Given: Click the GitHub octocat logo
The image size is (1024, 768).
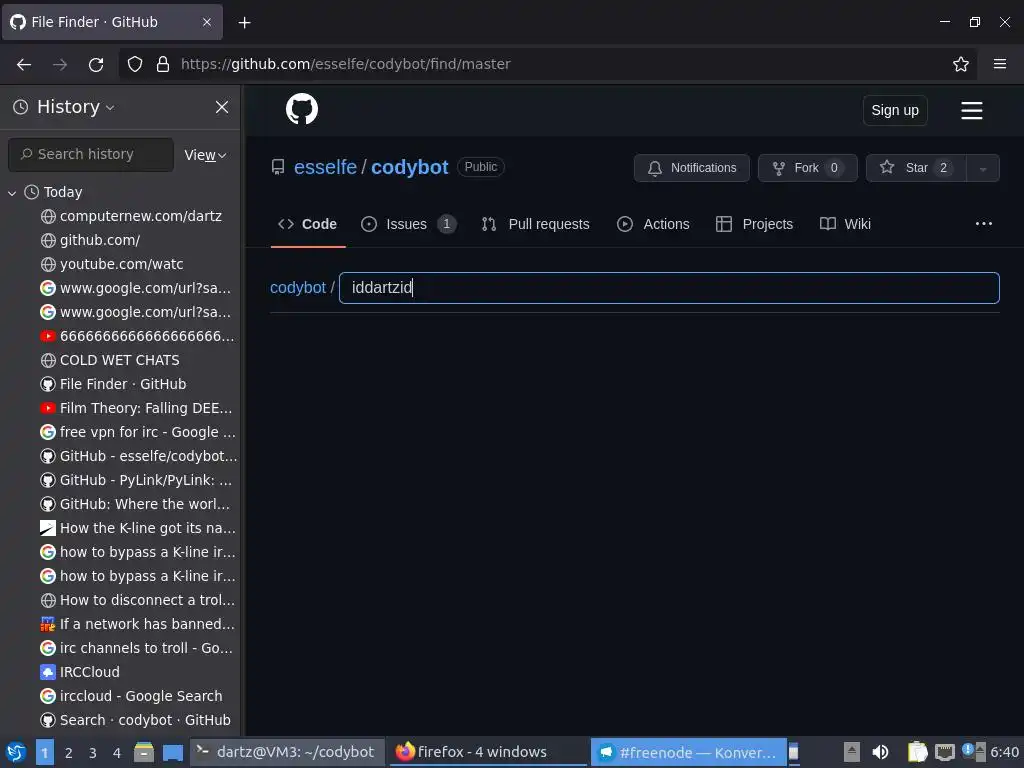Looking at the screenshot, I should pos(302,109).
